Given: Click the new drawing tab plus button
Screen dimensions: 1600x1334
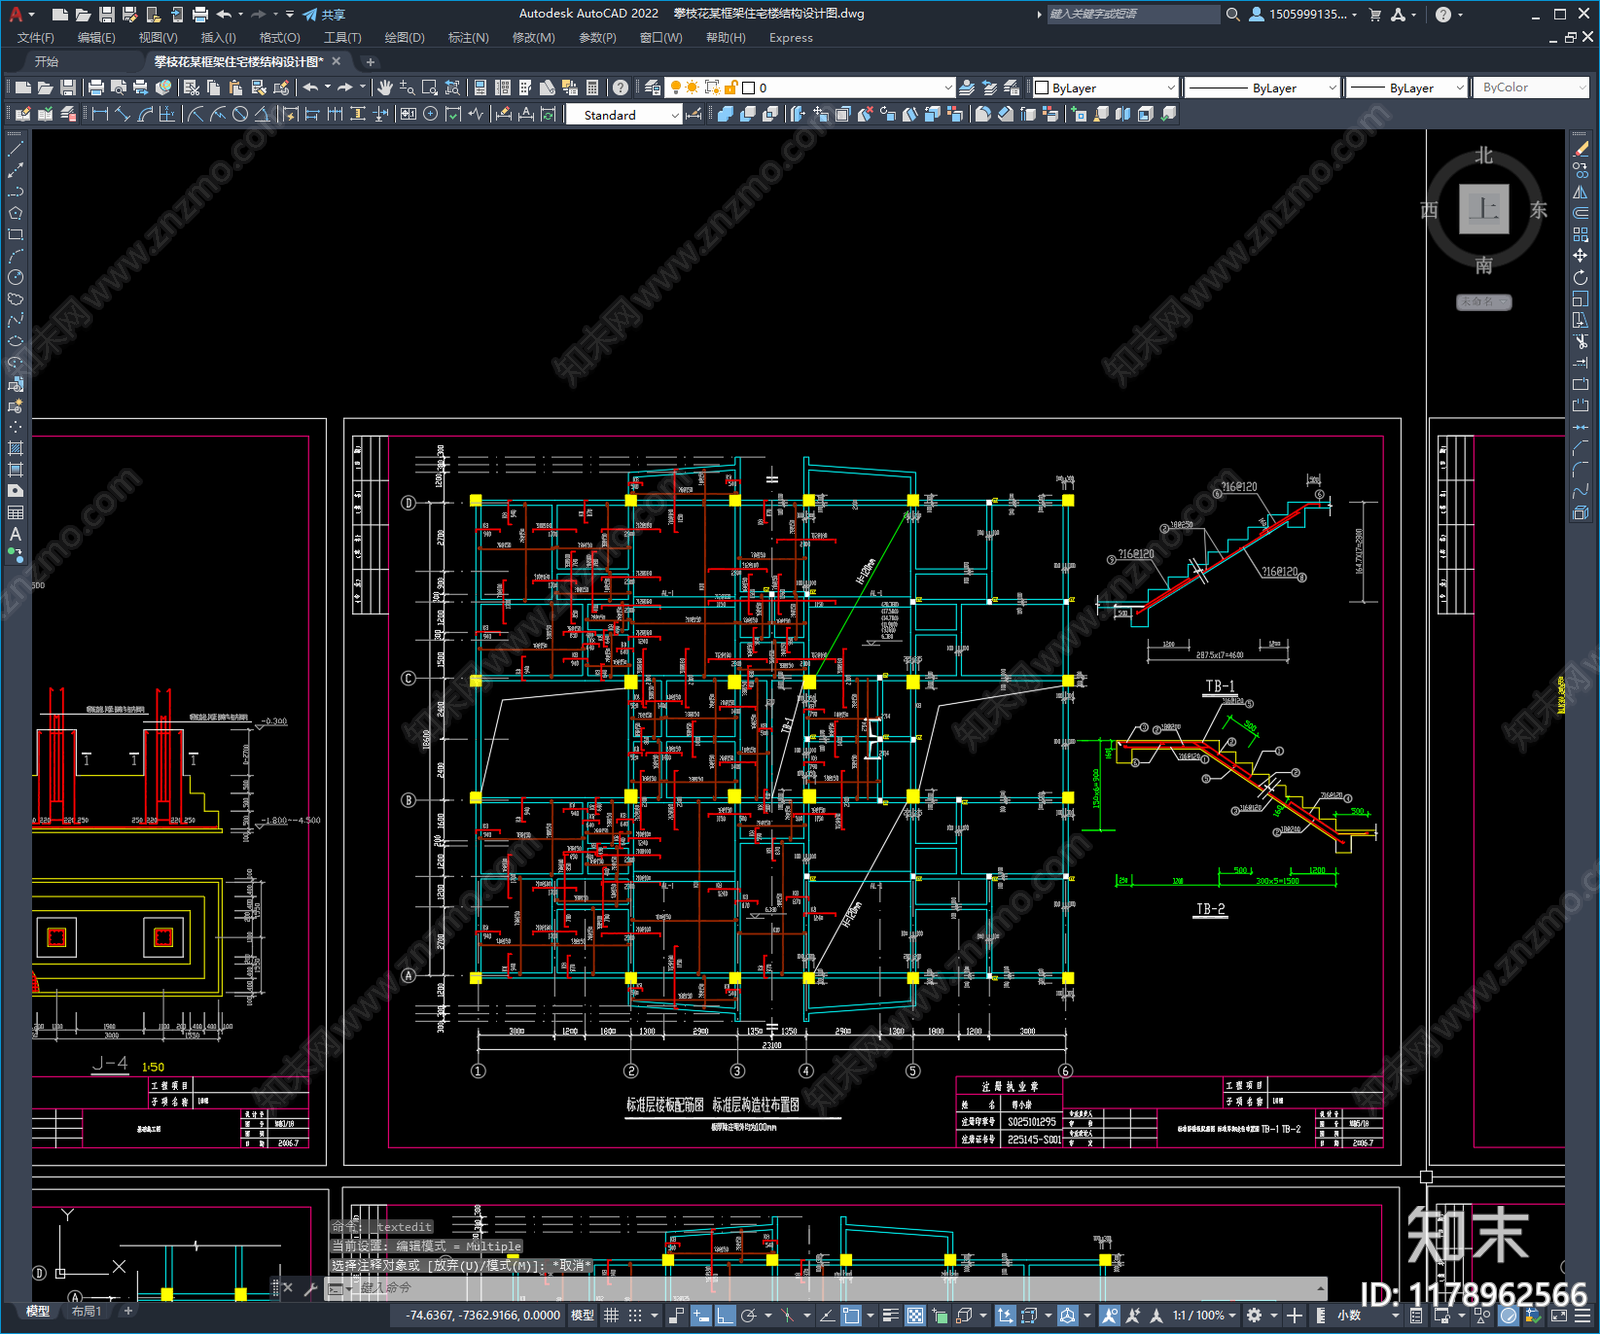Looking at the screenshot, I should pyautogui.click(x=369, y=62).
